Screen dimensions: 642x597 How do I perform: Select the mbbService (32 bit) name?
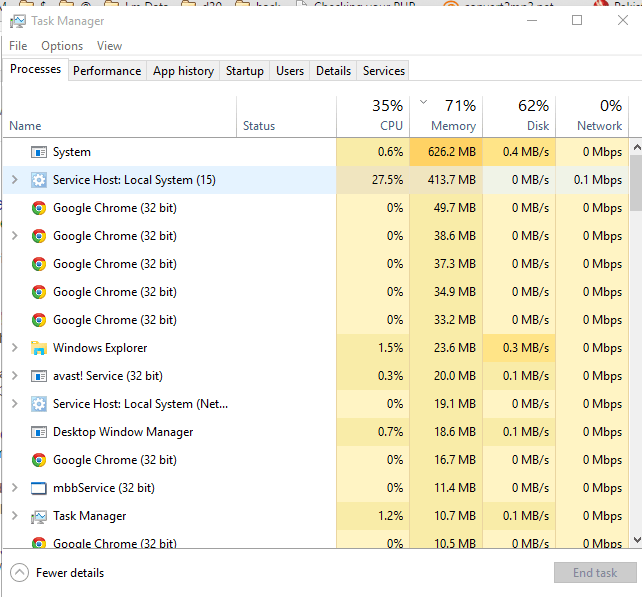tap(104, 488)
